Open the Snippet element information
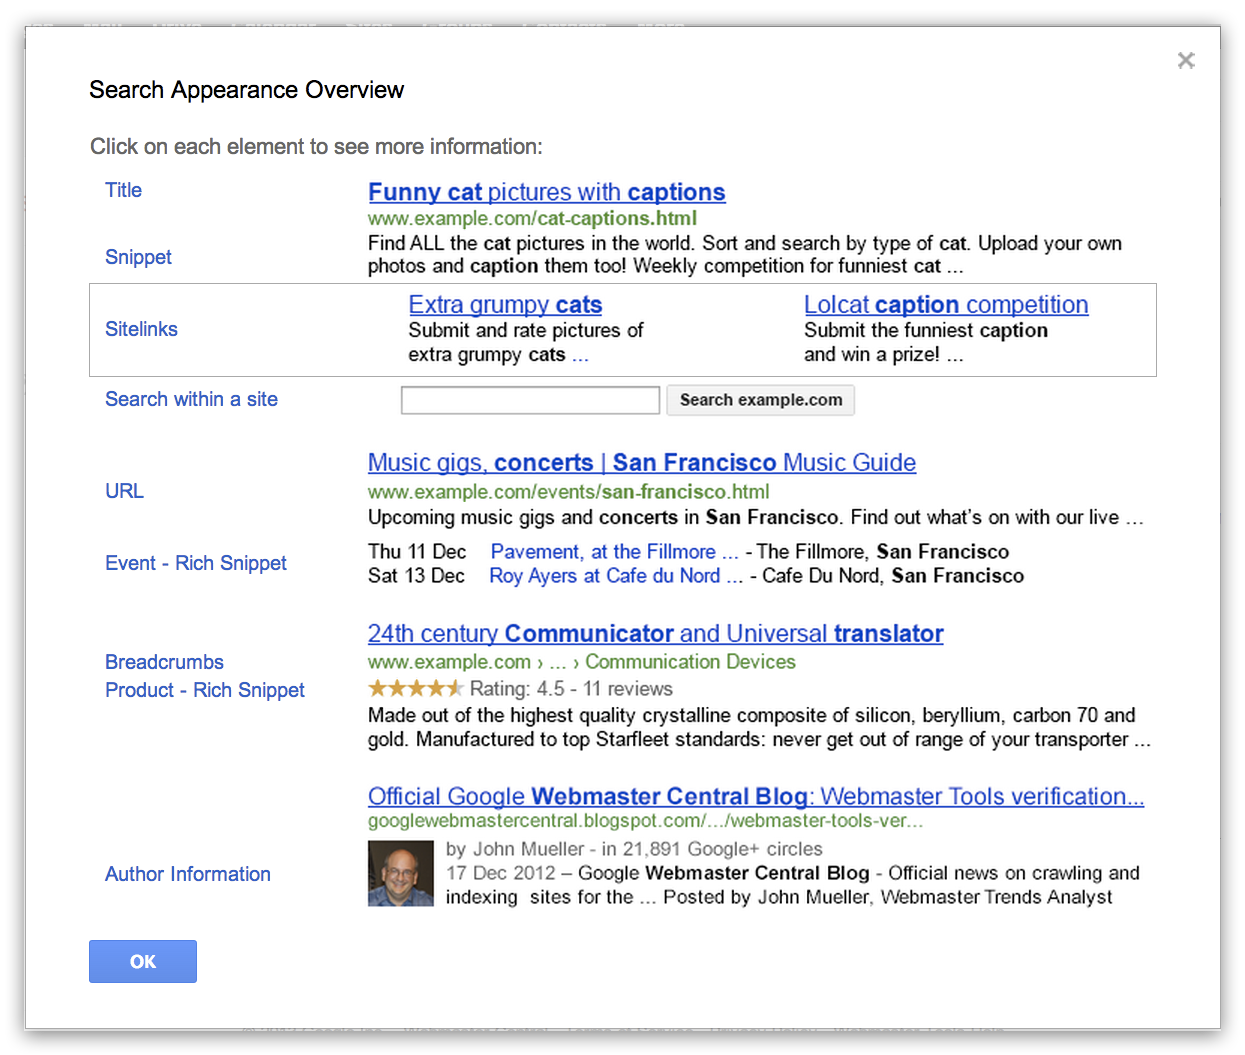The height and width of the screenshot is (1055, 1245). click(x=138, y=257)
